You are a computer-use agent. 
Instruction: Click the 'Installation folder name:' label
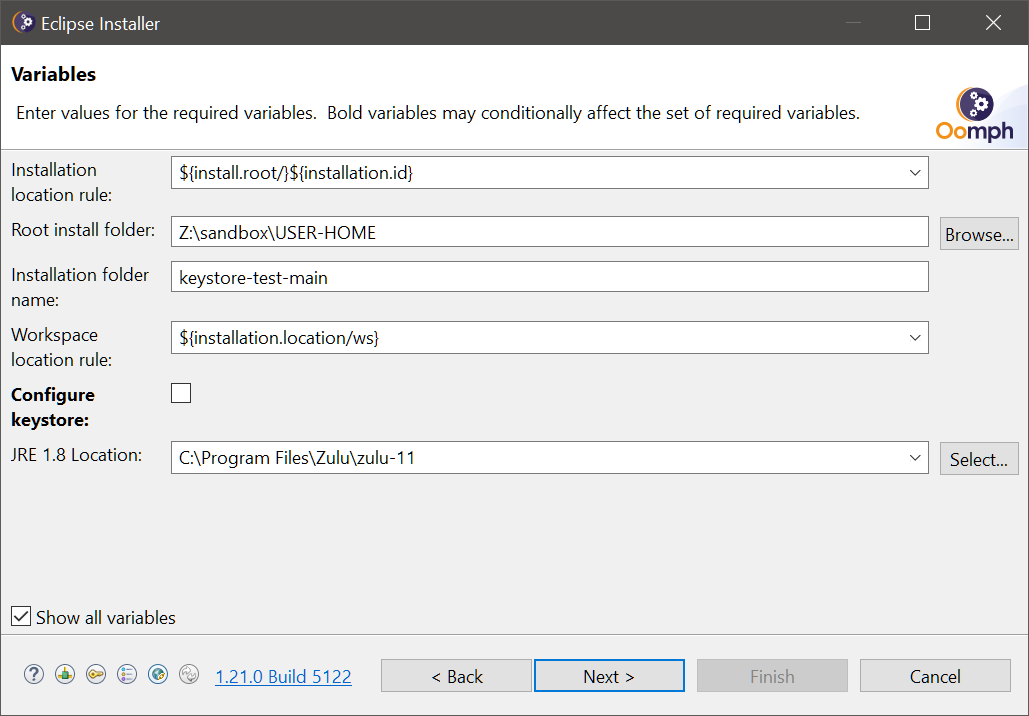click(x=80, y=287)
